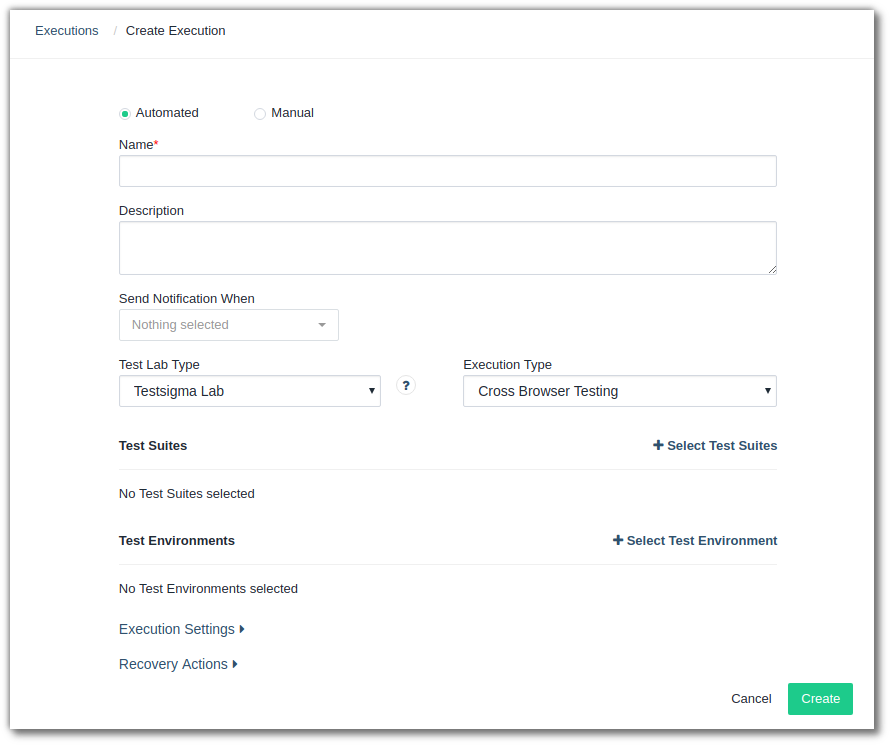The image size is (890, 745).
Task: Select the Manual radio button
Action: 259,113
